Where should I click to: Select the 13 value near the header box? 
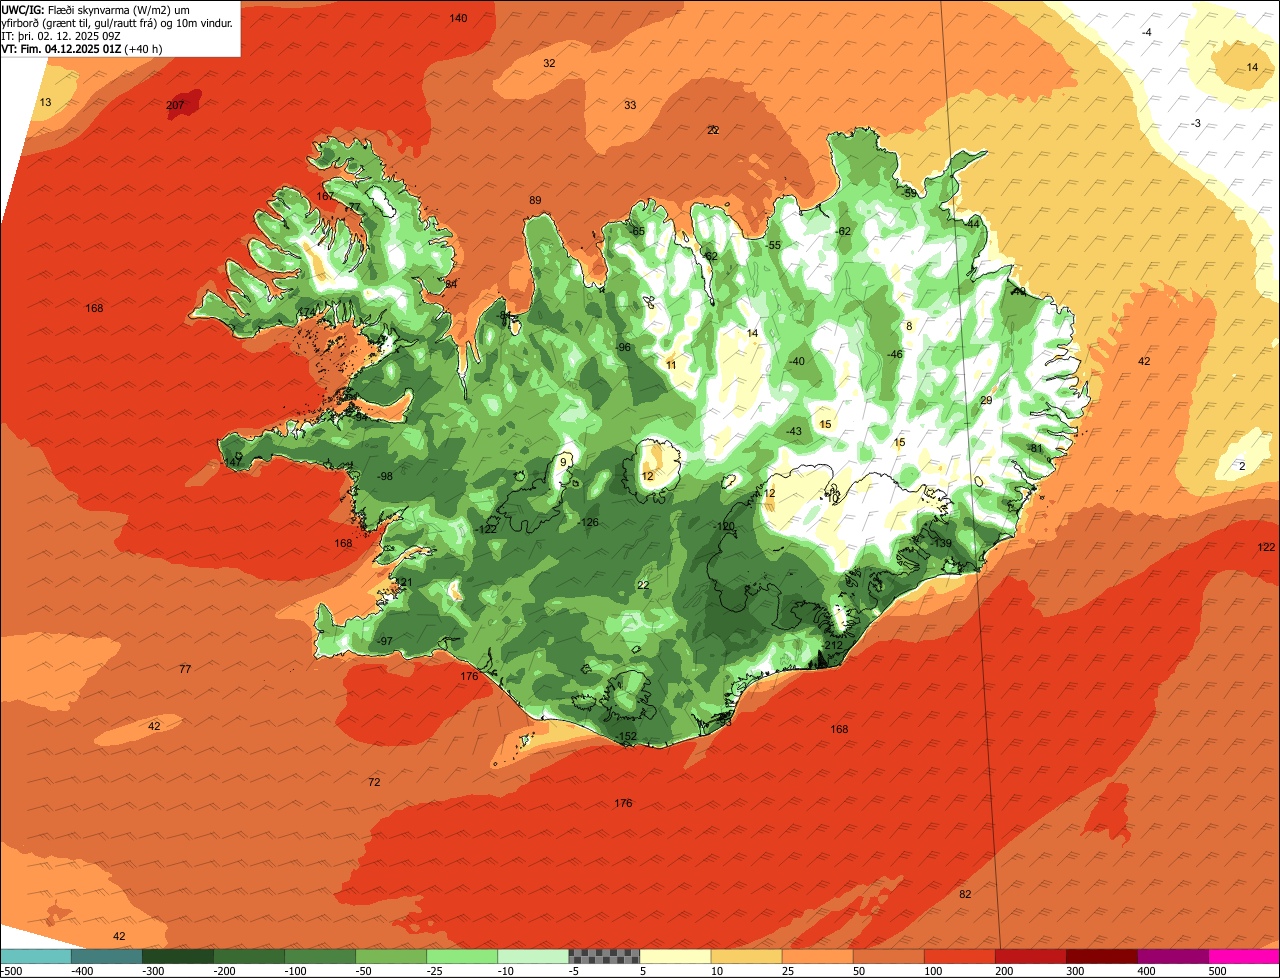coord(45,102)
